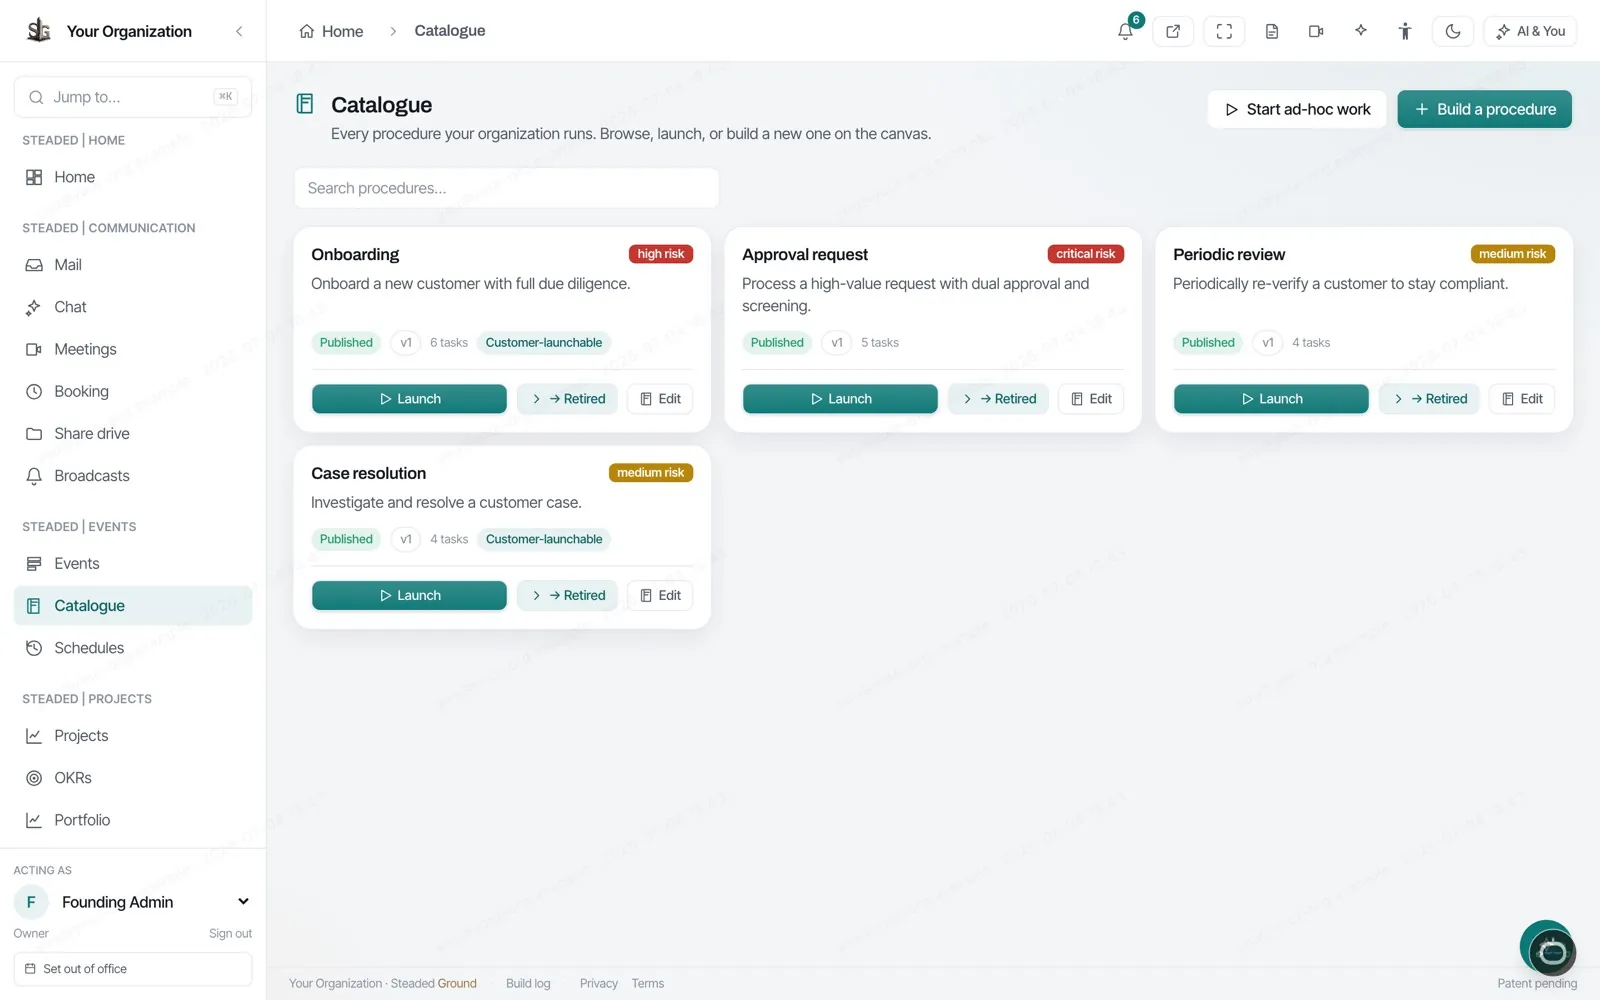The width and height of the screenshot is (1600, 1000).
Task: Click the Published tag on Periodic review
Action: (1208, 343)
